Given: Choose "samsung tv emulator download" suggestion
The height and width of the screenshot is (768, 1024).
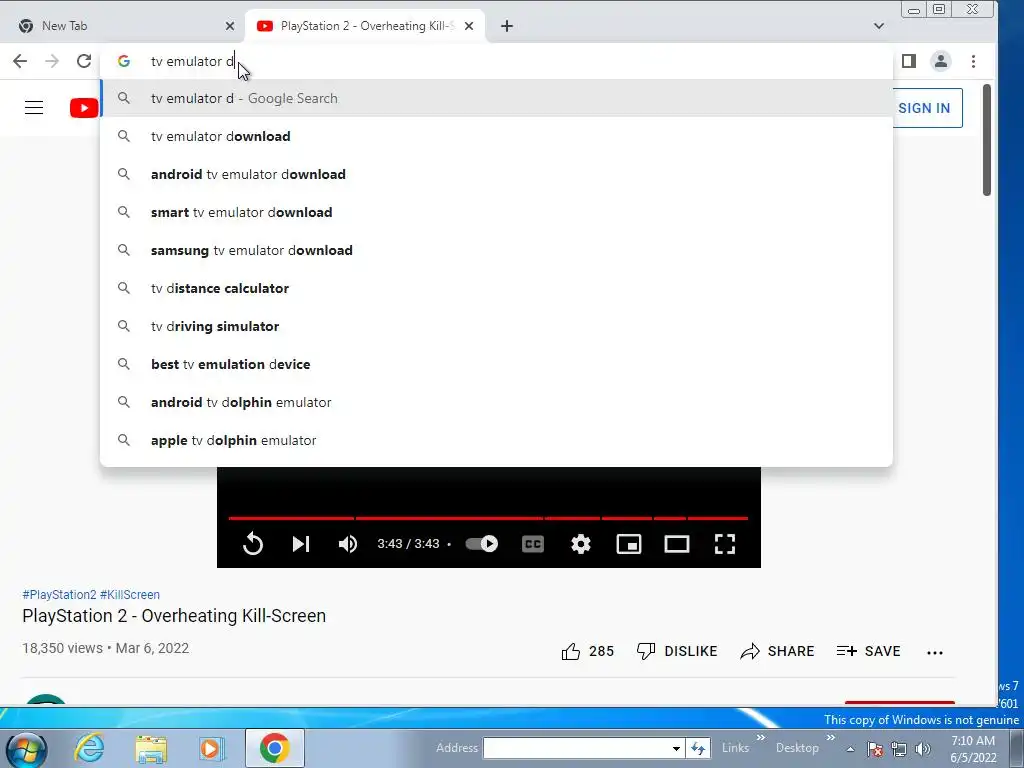Looking at the screenshot, I should point(496,250).
